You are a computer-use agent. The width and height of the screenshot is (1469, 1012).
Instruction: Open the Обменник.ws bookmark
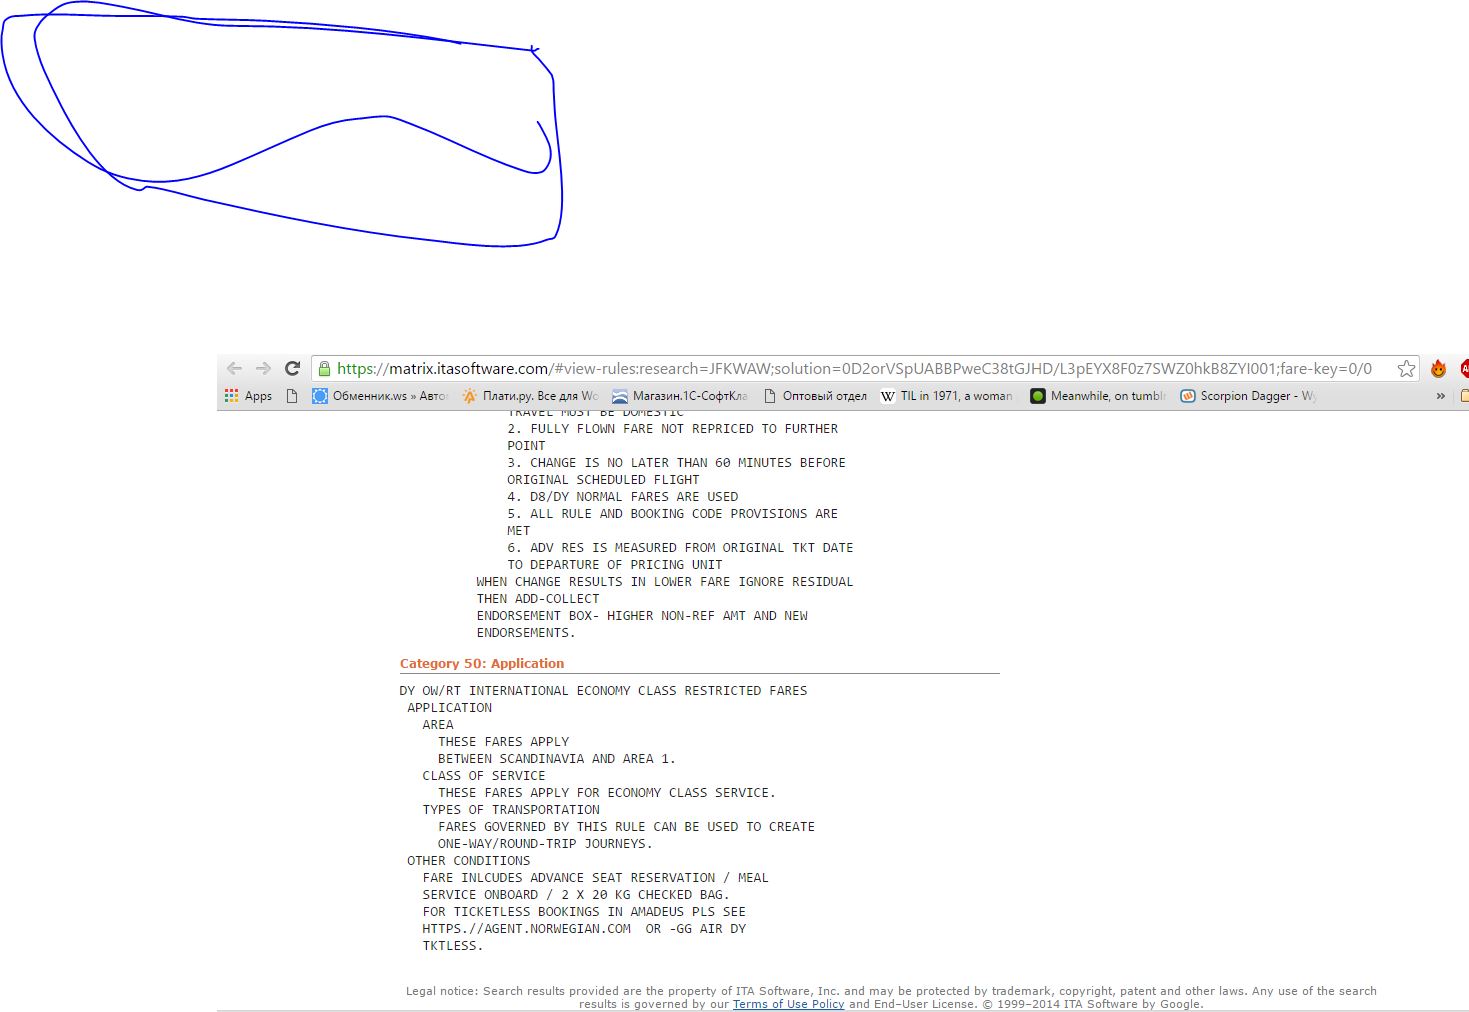[x=380, y=396]
